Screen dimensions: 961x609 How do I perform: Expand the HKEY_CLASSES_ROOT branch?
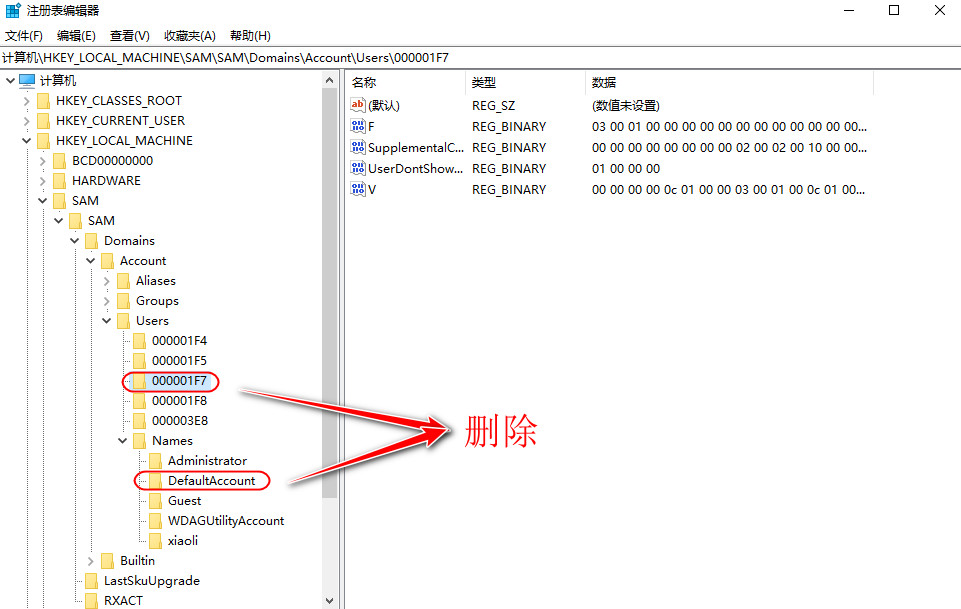(25, 100)
